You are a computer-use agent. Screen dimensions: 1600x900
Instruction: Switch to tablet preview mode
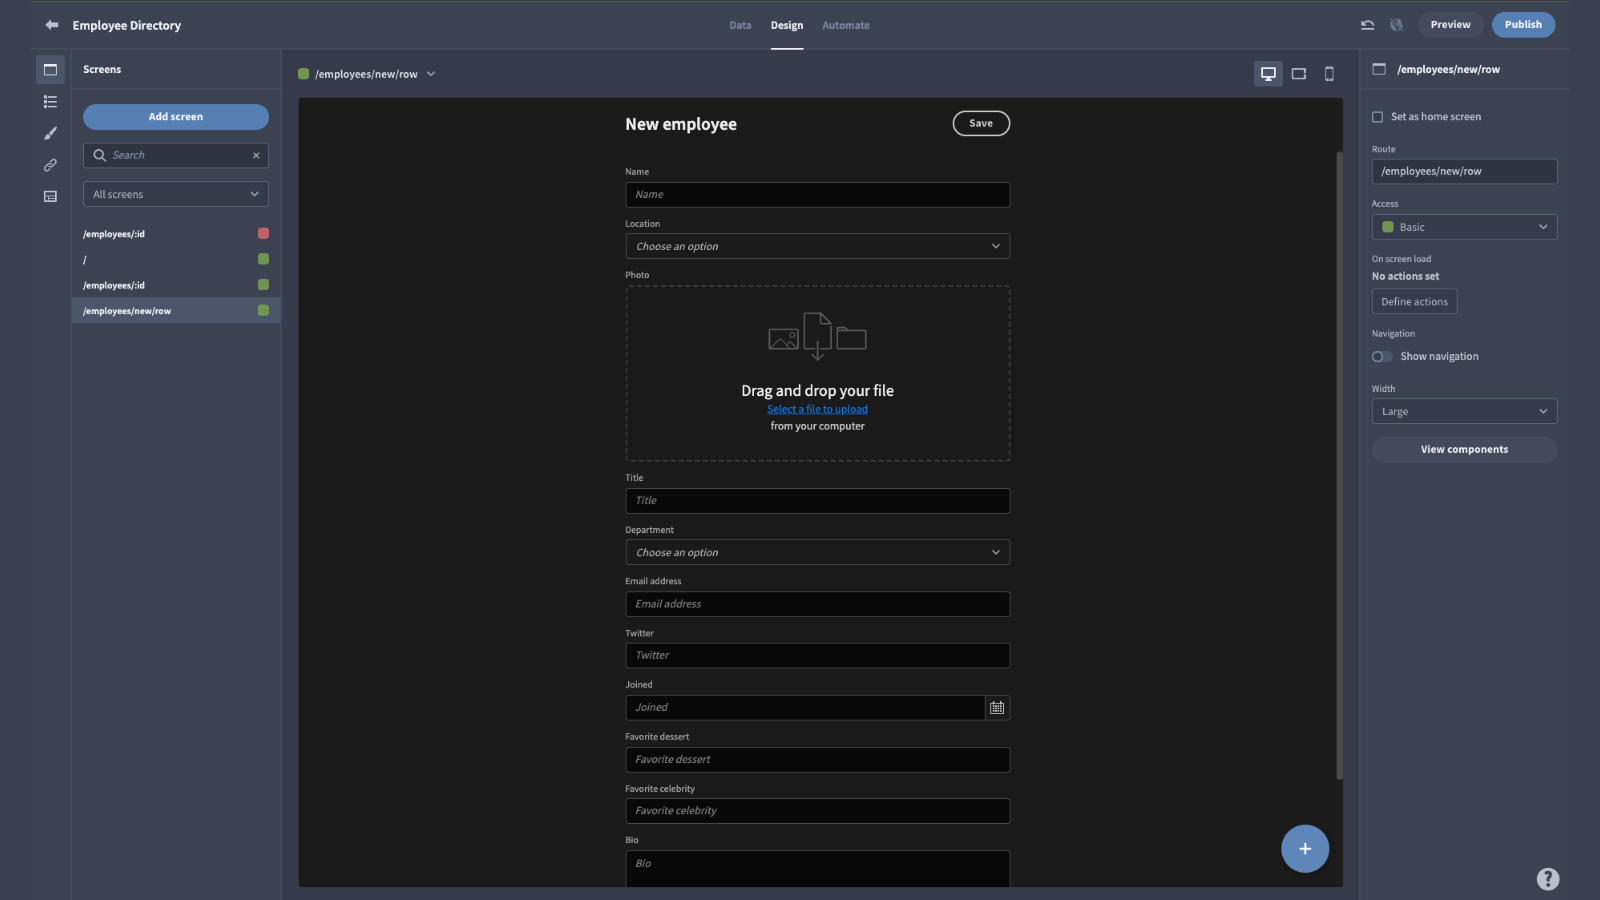pos(1298,73)
